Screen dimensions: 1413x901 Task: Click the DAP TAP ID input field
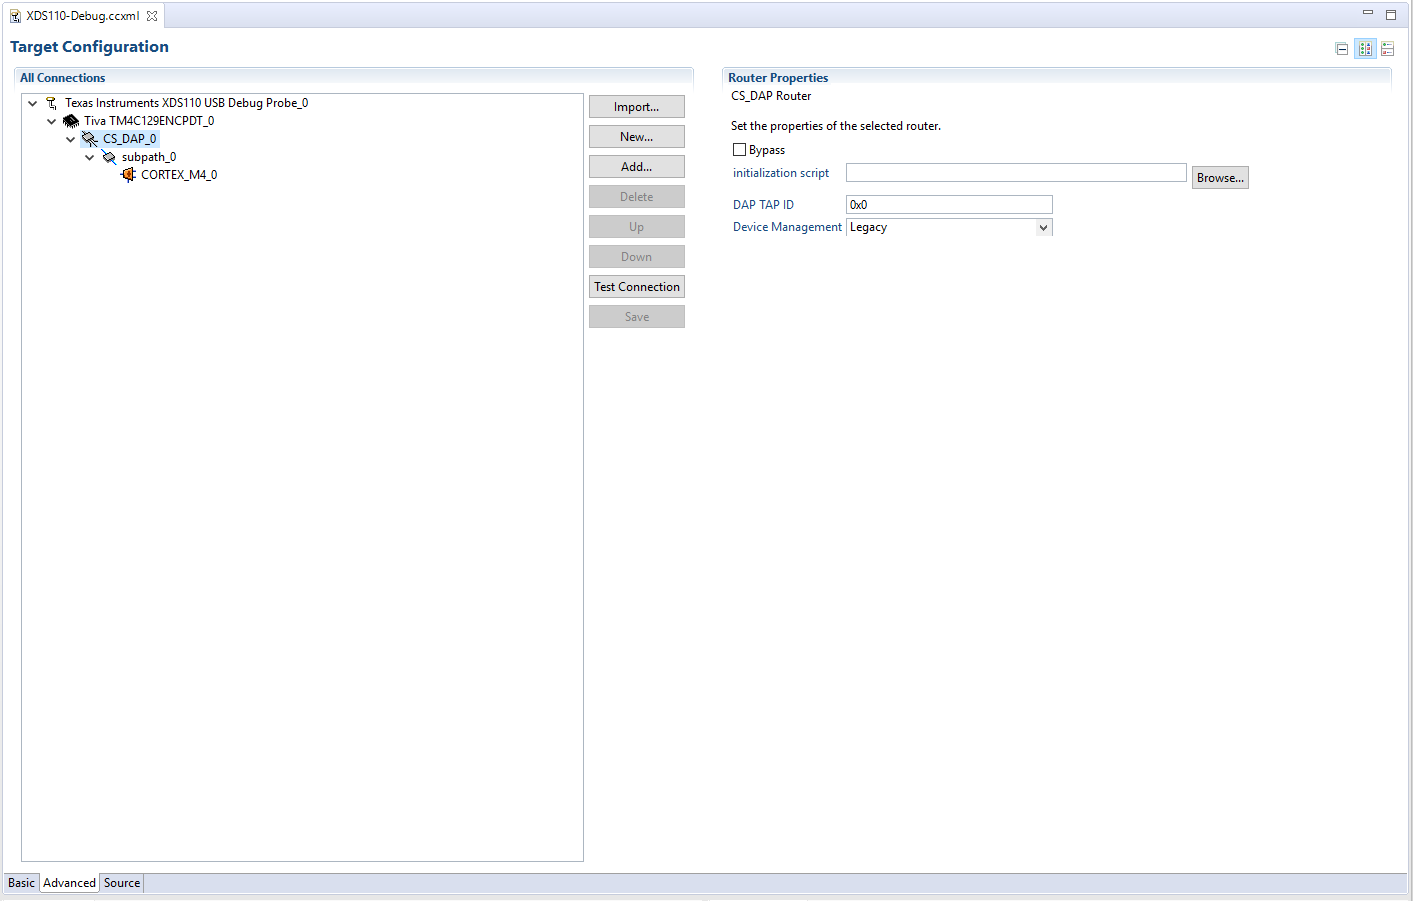pyautogui.click(x=949, y=205)
